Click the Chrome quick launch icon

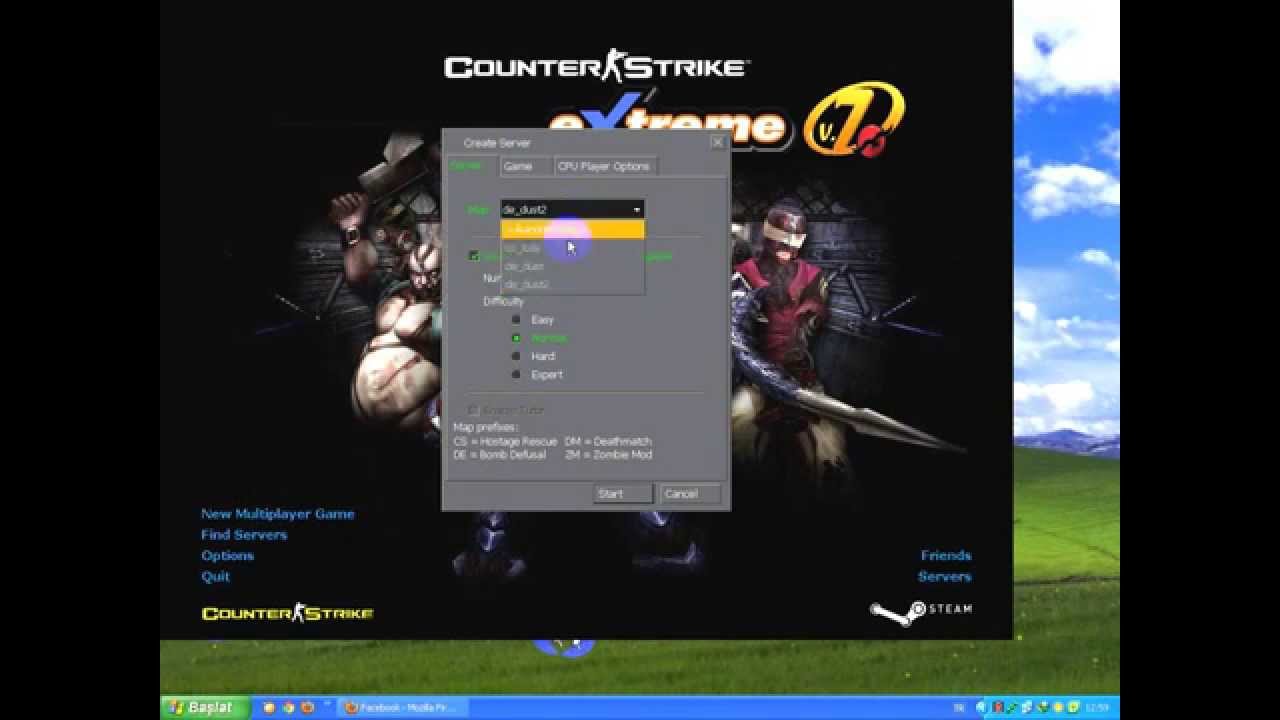point(287,708)
